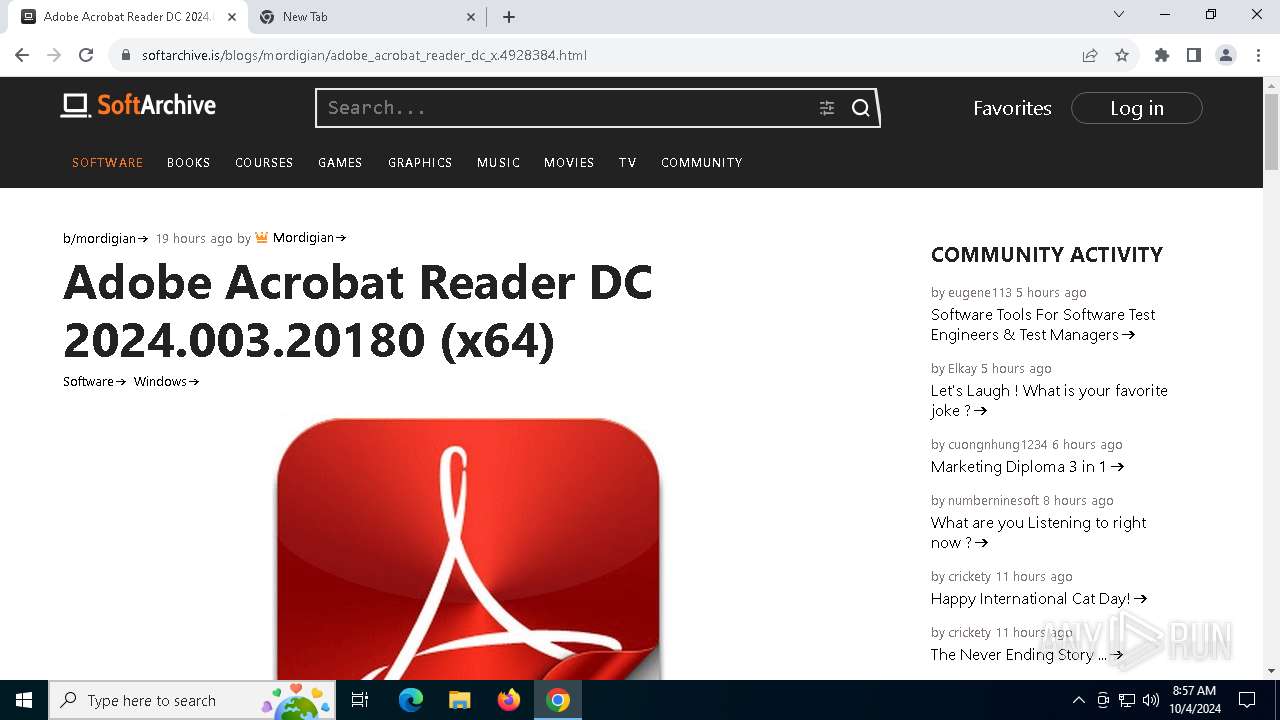Open the Chrome extensions puzzle icon
The width and height of the screenshot is (1280, 720).
pyautogui.click(x=1162, y=55)
